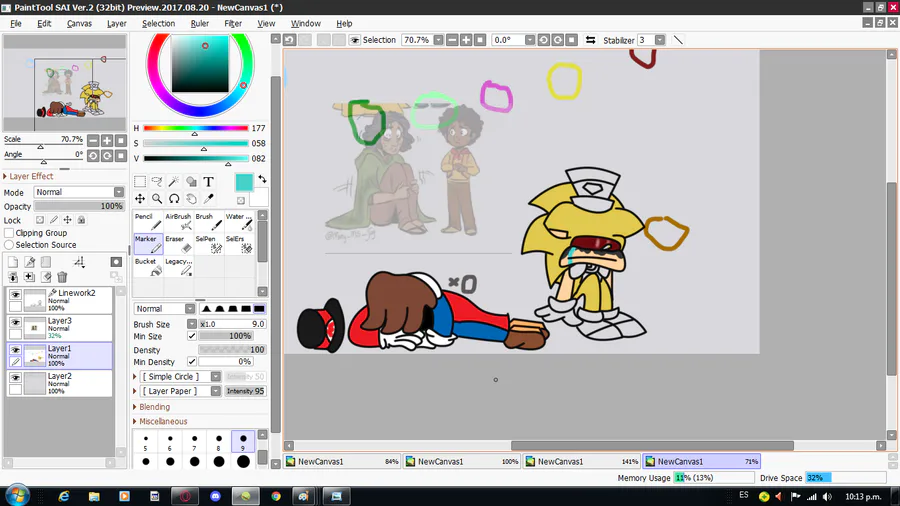Image resolution: width=900 pixels, height=506 pixels.
Task: Create a new normal layer
Action: click(x=13, y=262)
